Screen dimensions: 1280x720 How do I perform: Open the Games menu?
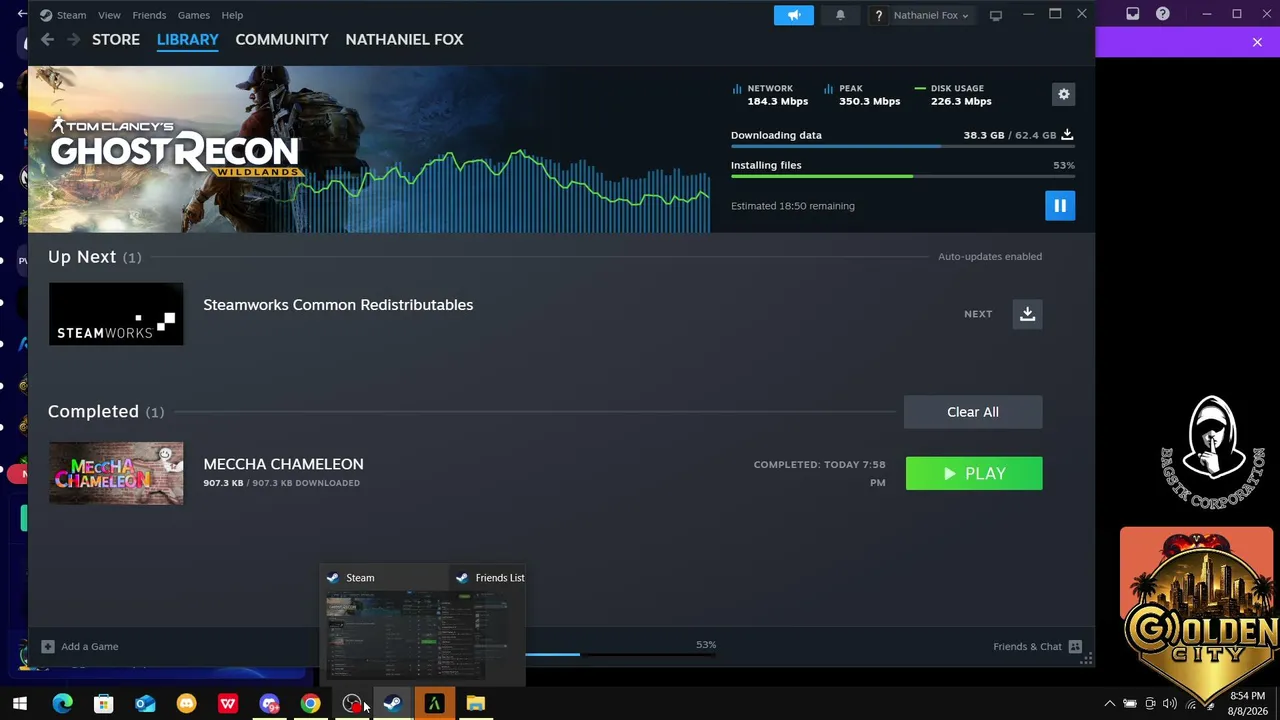click(x=193, y=15)
